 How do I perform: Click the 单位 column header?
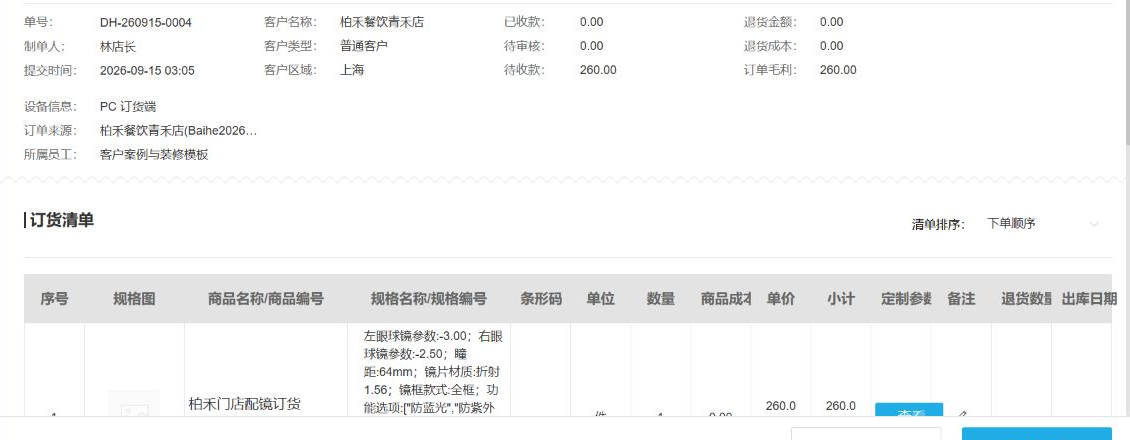tap(600, 299)
